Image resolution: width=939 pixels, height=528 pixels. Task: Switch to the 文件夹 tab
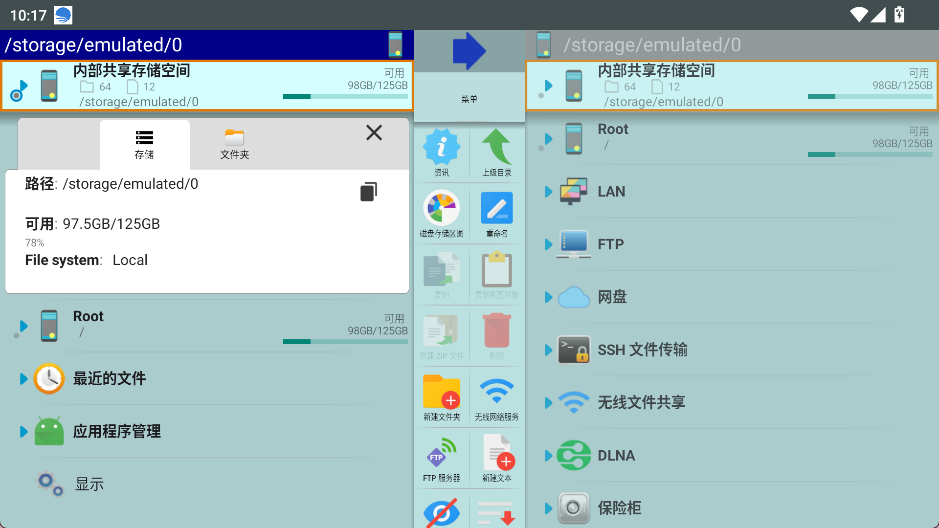pyautogui.click(x=234, y=145)
